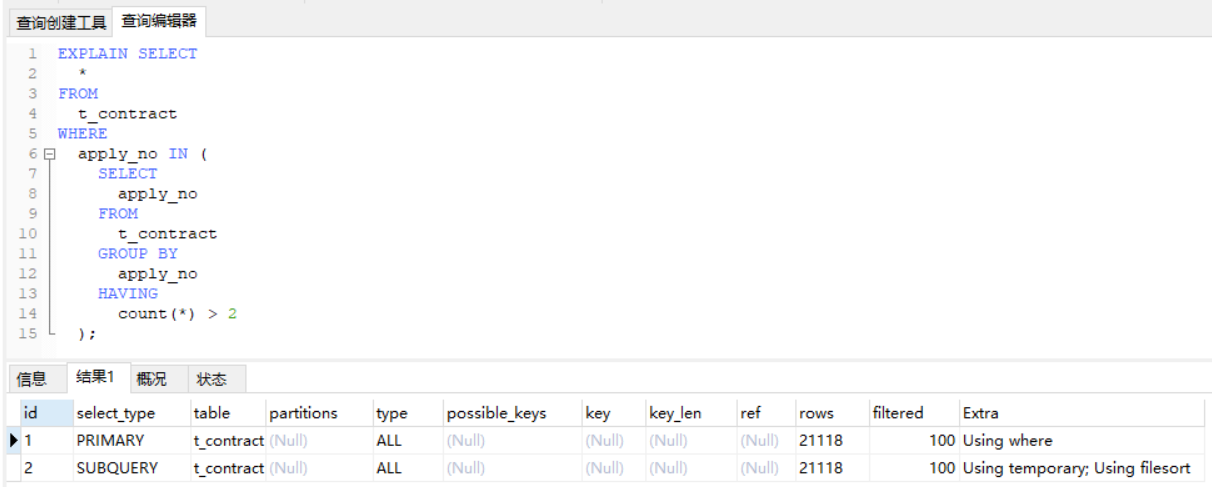Screen dimensions: 1212x487
Task: Select the t_contract cell in PRIMARY row
Action: point(228,440)
